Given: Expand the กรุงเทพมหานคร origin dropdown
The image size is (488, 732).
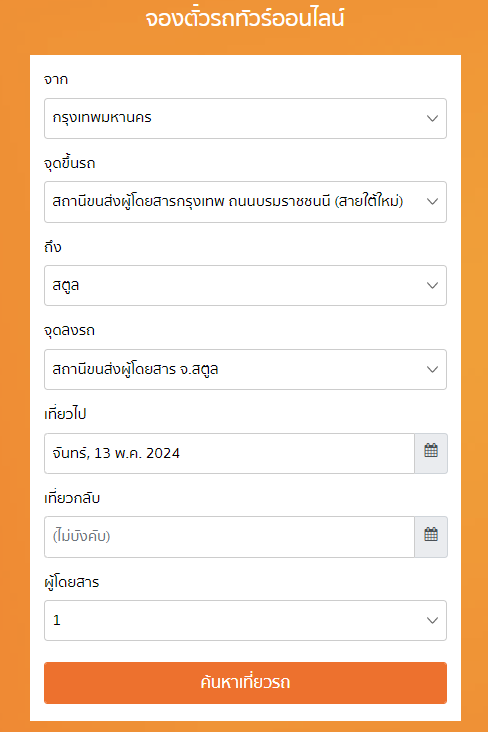Looking at the screenshot, I should tap(245, 118).
